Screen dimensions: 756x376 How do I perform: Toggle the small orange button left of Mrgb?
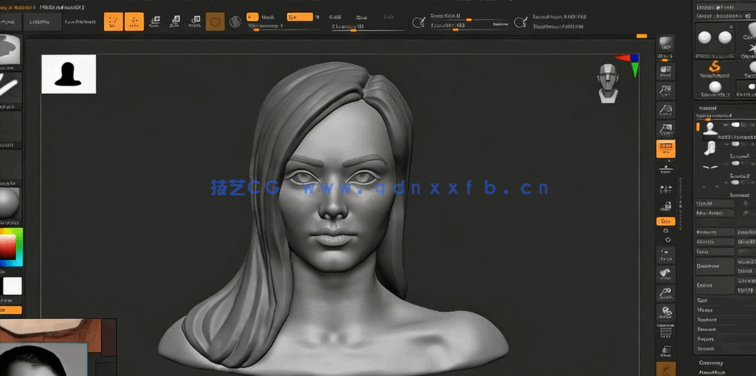252,17
